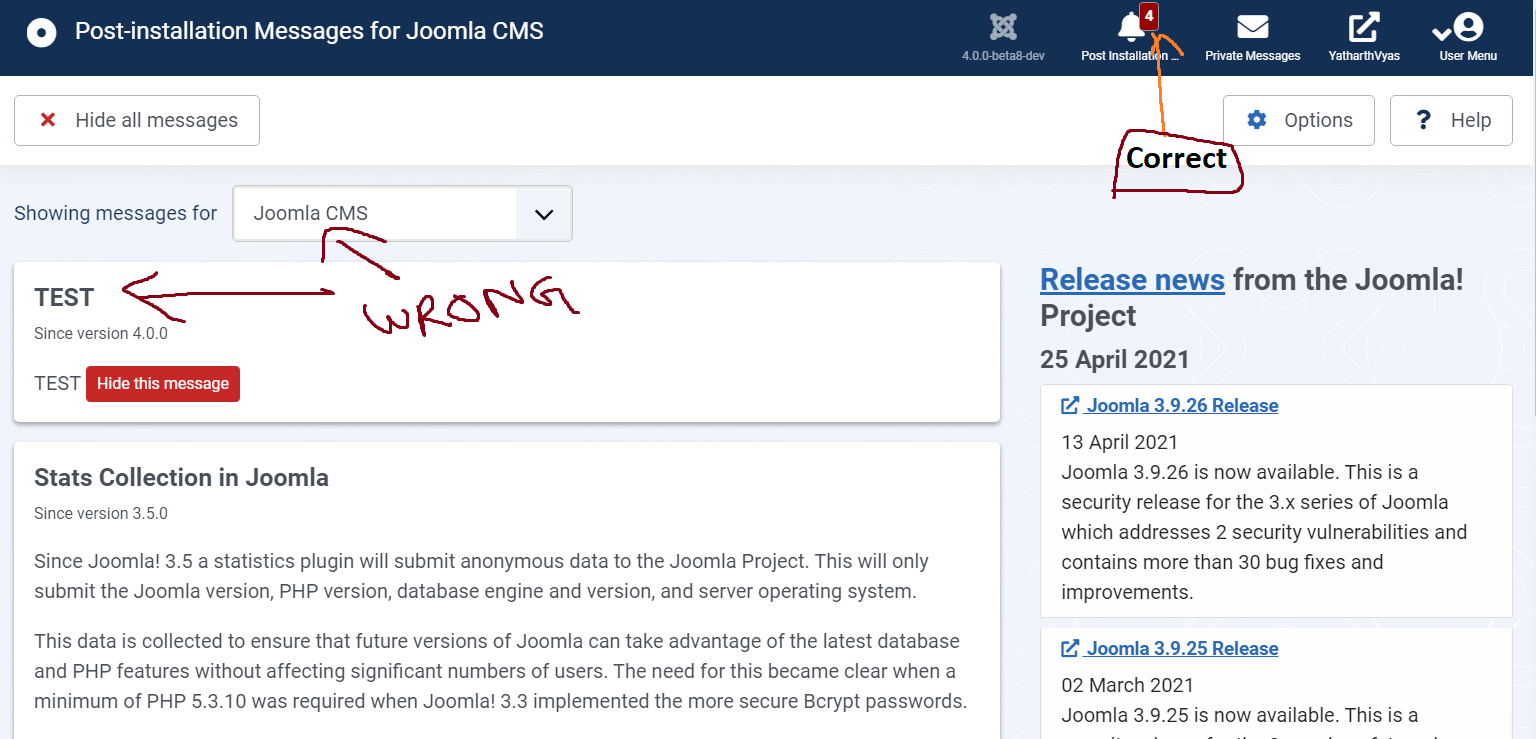Open Post Installation Messages bell icon
The image size is (1536, 739).
1131,26
